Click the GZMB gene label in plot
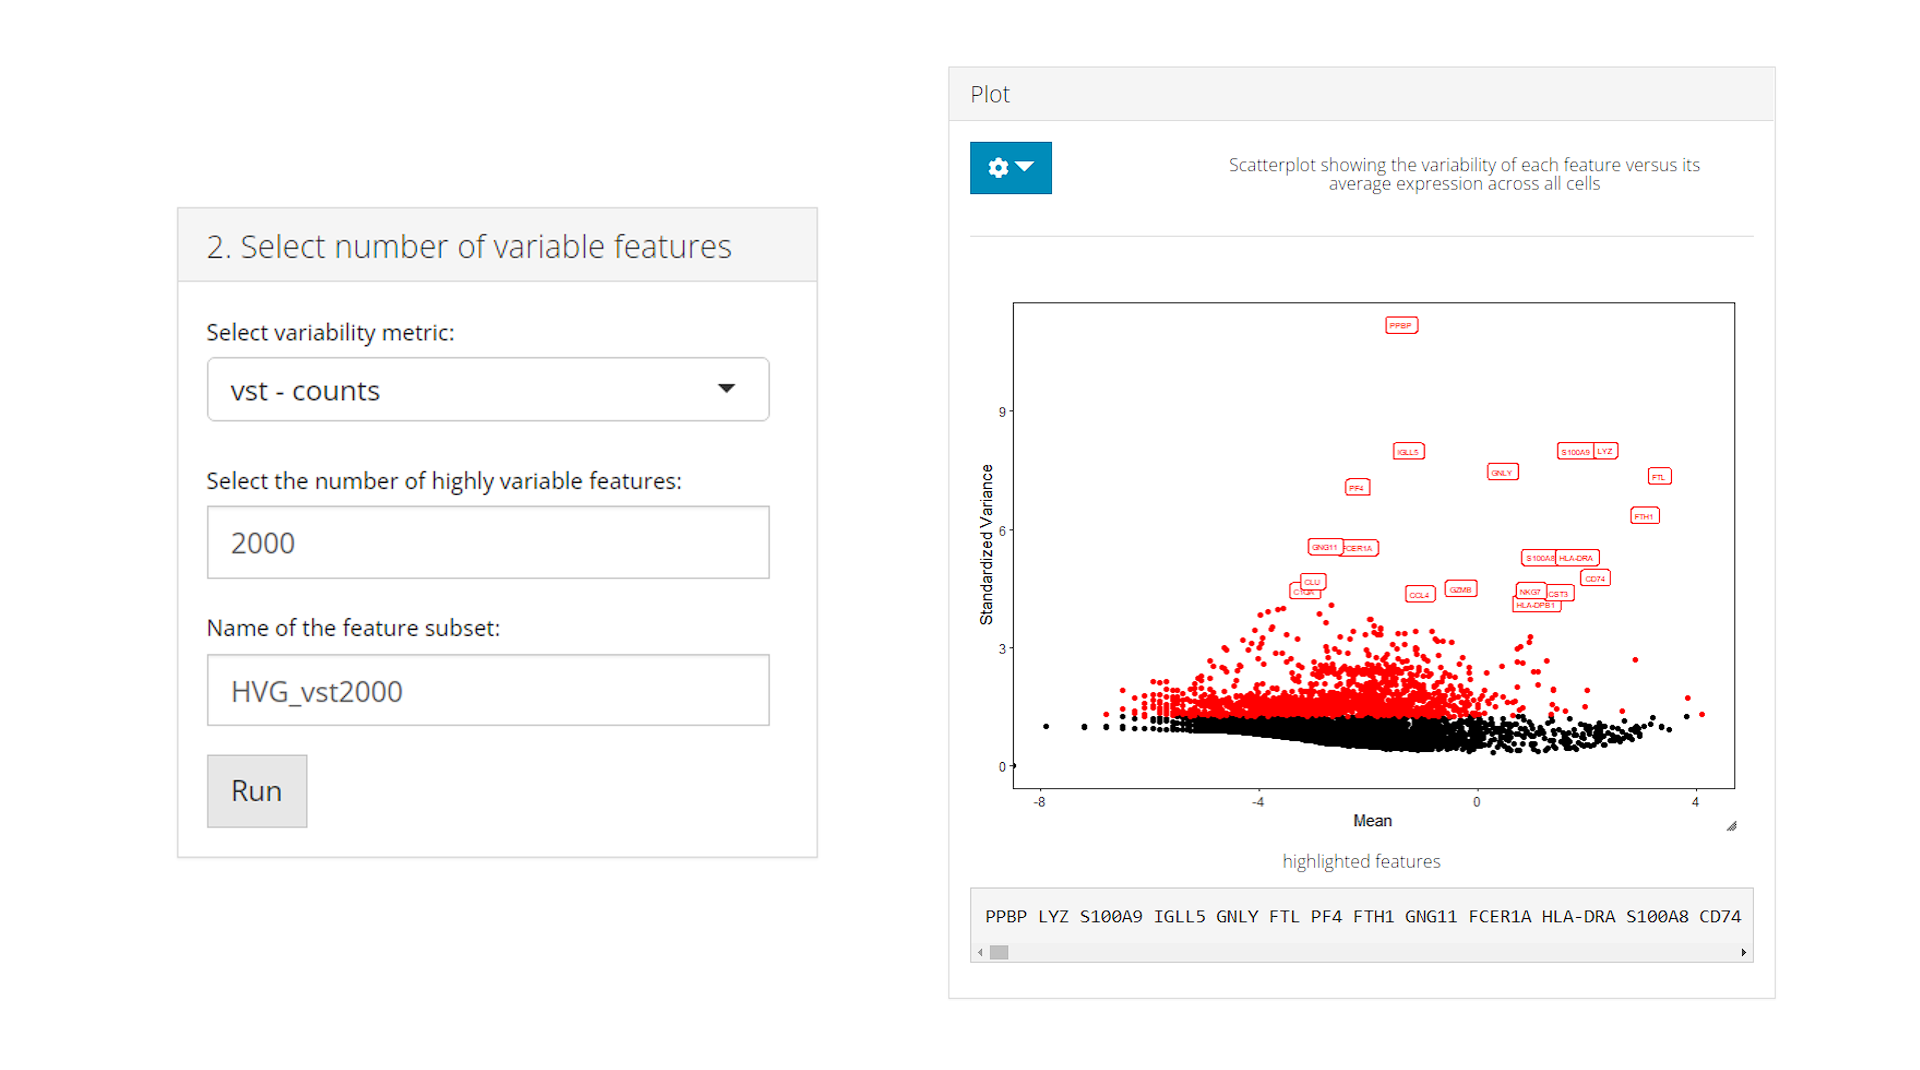This screenshot has width=1920, height=1070. [1461, 590]
